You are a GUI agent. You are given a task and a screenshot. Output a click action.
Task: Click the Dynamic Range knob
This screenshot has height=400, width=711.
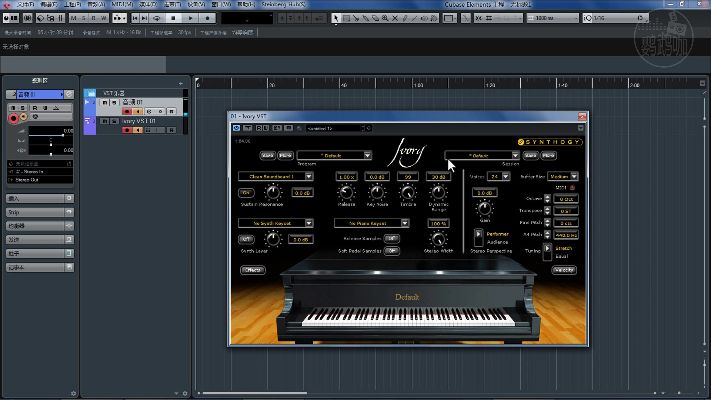coord(438,192)
